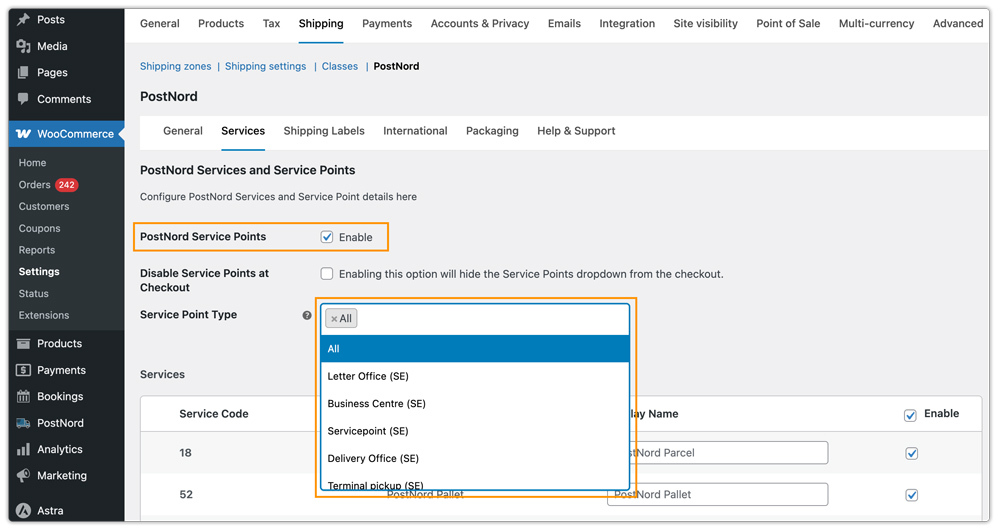Open Customers submenu item

click(44, 207)
